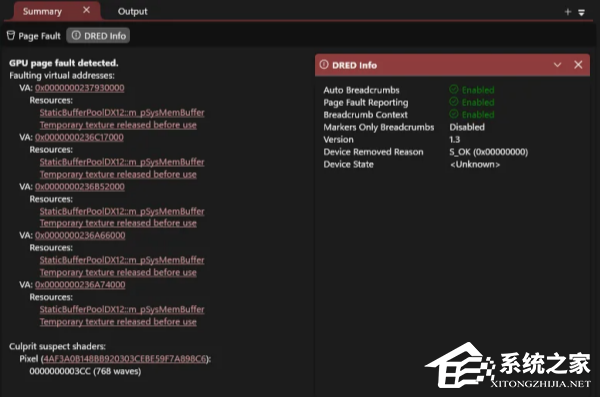Open StaticBufferPoolDX12 resource under VA 0x0000000236B52000
This screenshot has height=397, width=600.
[x=122, y=211]
